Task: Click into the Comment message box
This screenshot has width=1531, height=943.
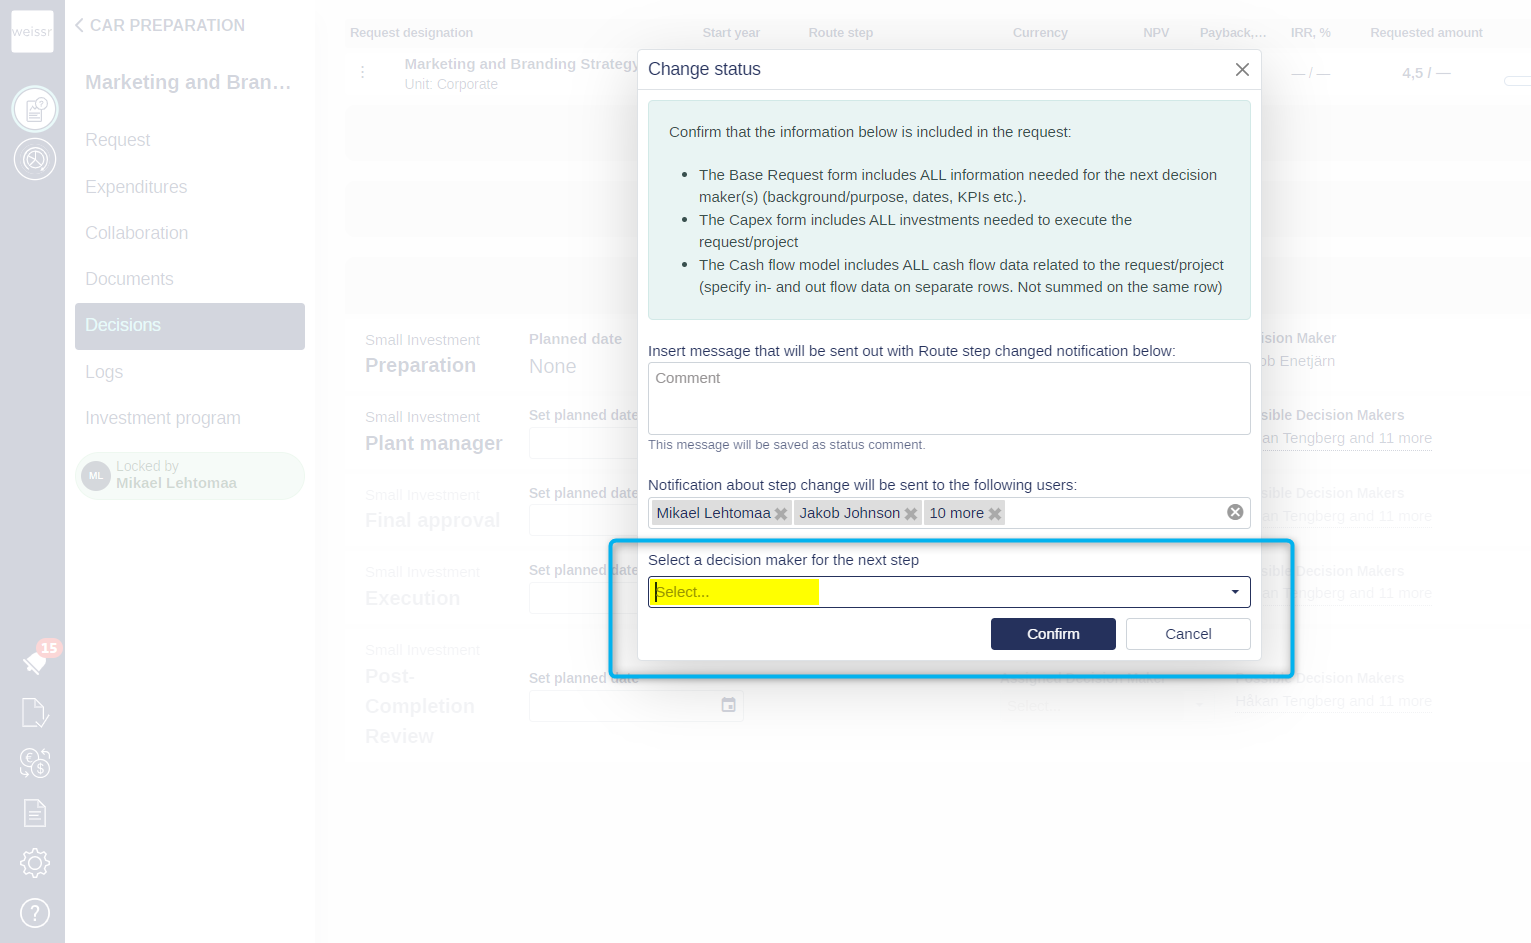Action: (x=949, y=398)
